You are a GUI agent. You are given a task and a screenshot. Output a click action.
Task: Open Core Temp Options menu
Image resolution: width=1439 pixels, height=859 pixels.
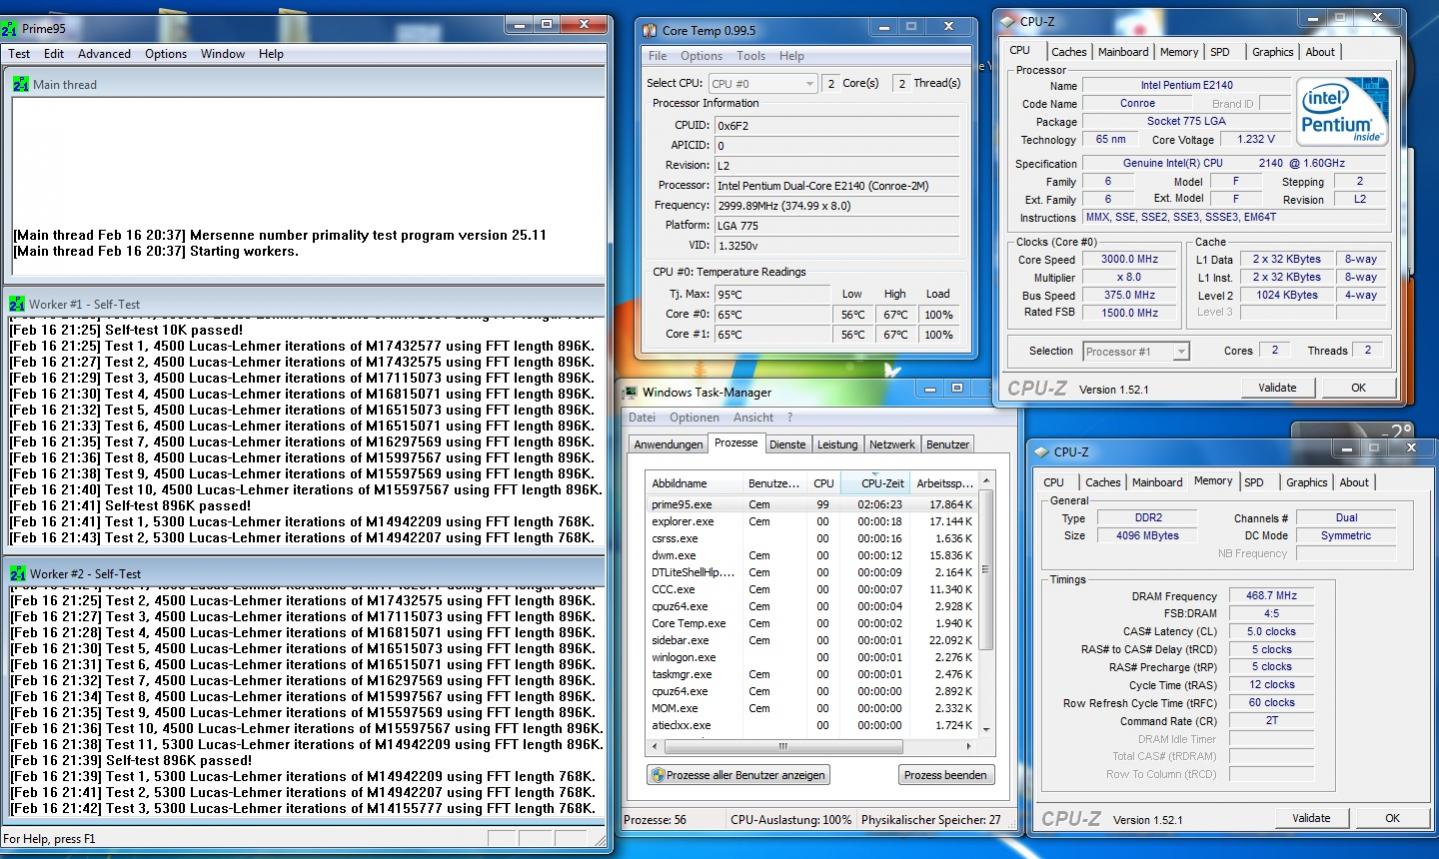pyautogui.click(x=701, y=56)
